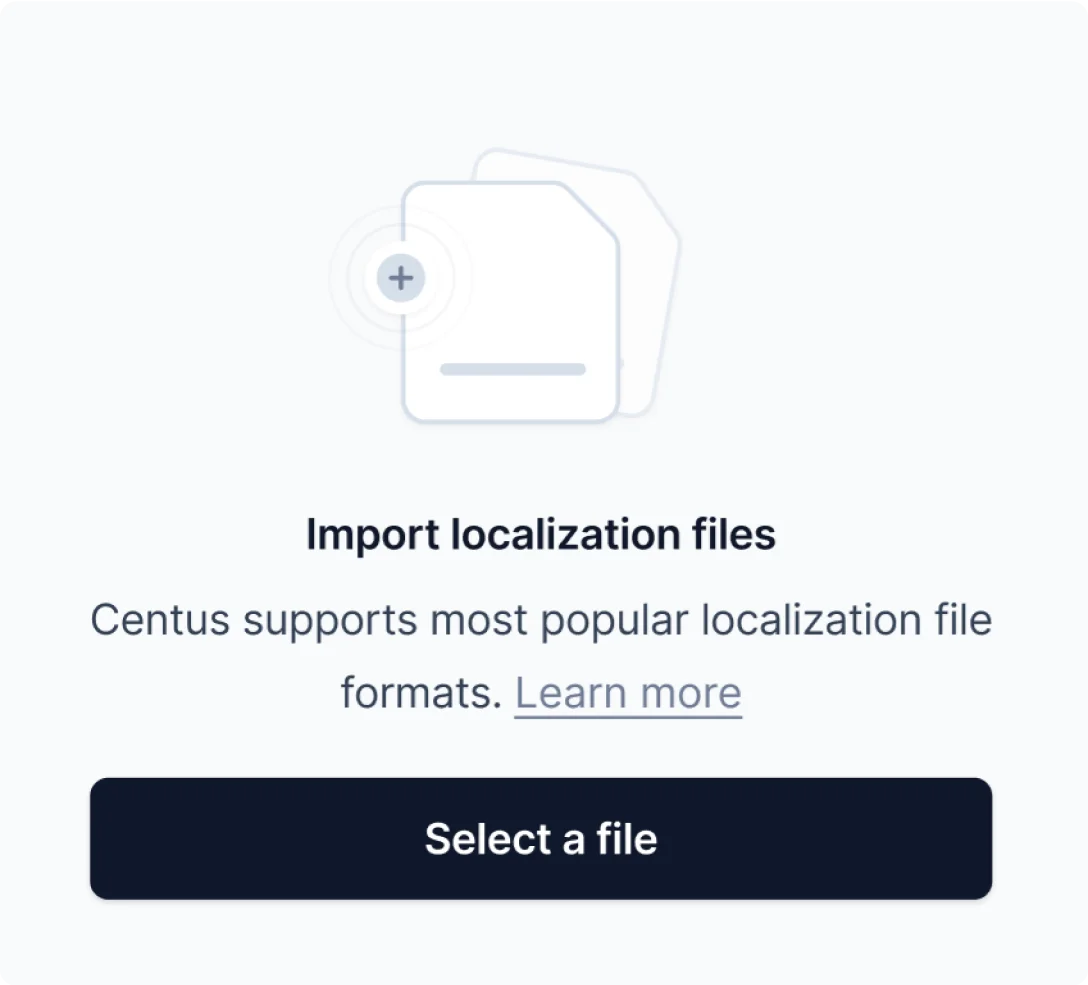Click the underlined Learn more text
Viewport: 1088px width, 985px height.
pyautogui.click(x=627, y=691)
